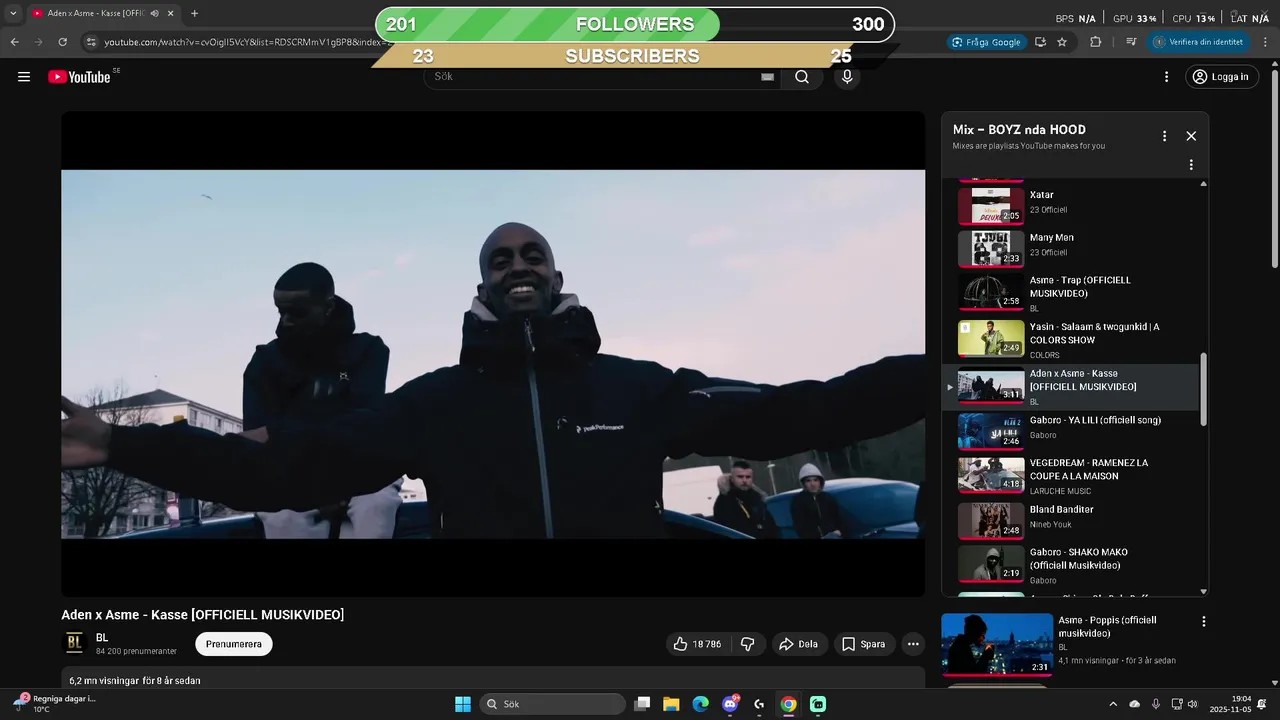Select Gaboro - YA LILI playlist item

pyautogui.click(x=1072, y=431)
